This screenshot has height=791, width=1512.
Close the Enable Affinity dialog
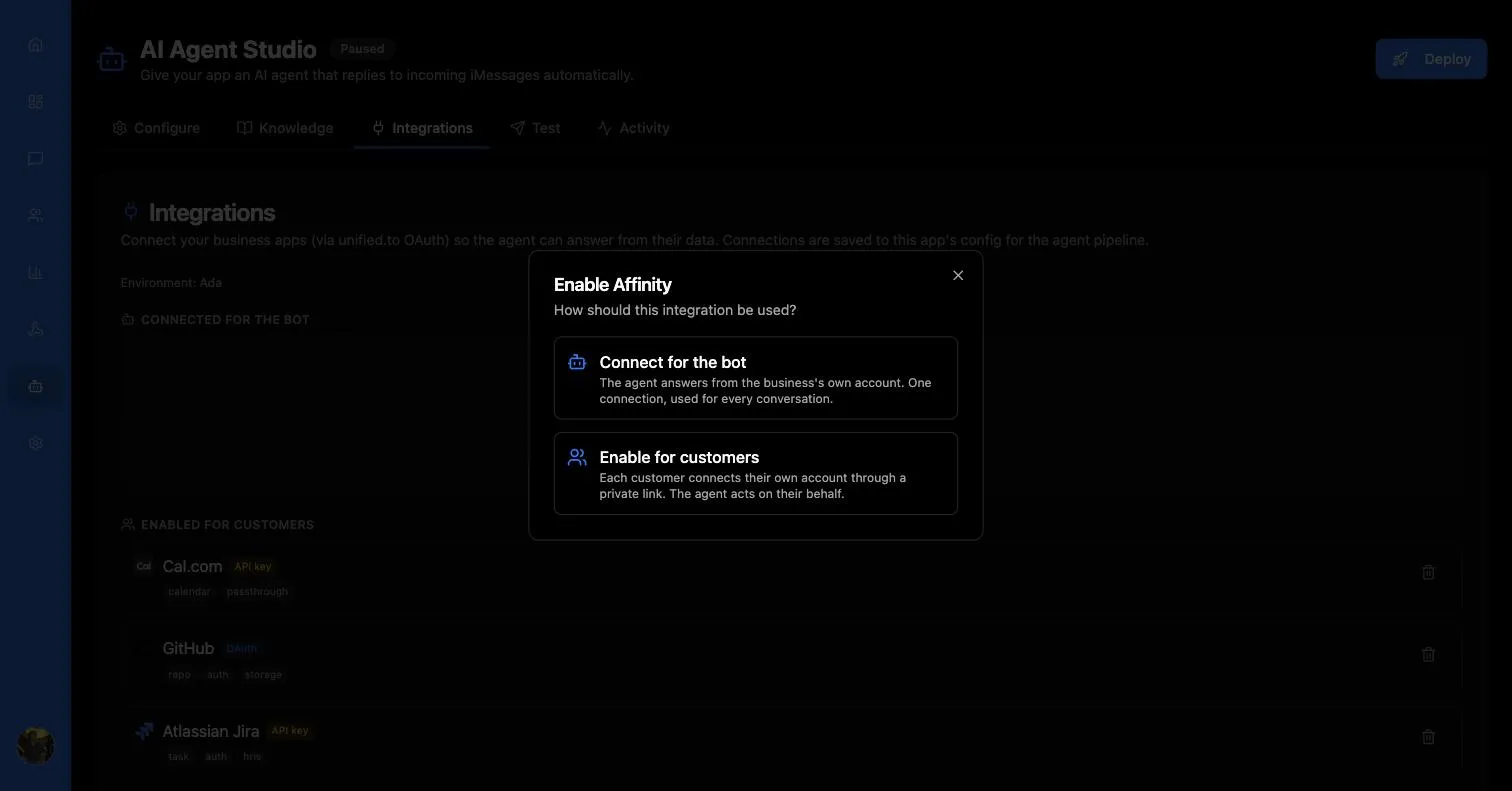pos(958,275)
